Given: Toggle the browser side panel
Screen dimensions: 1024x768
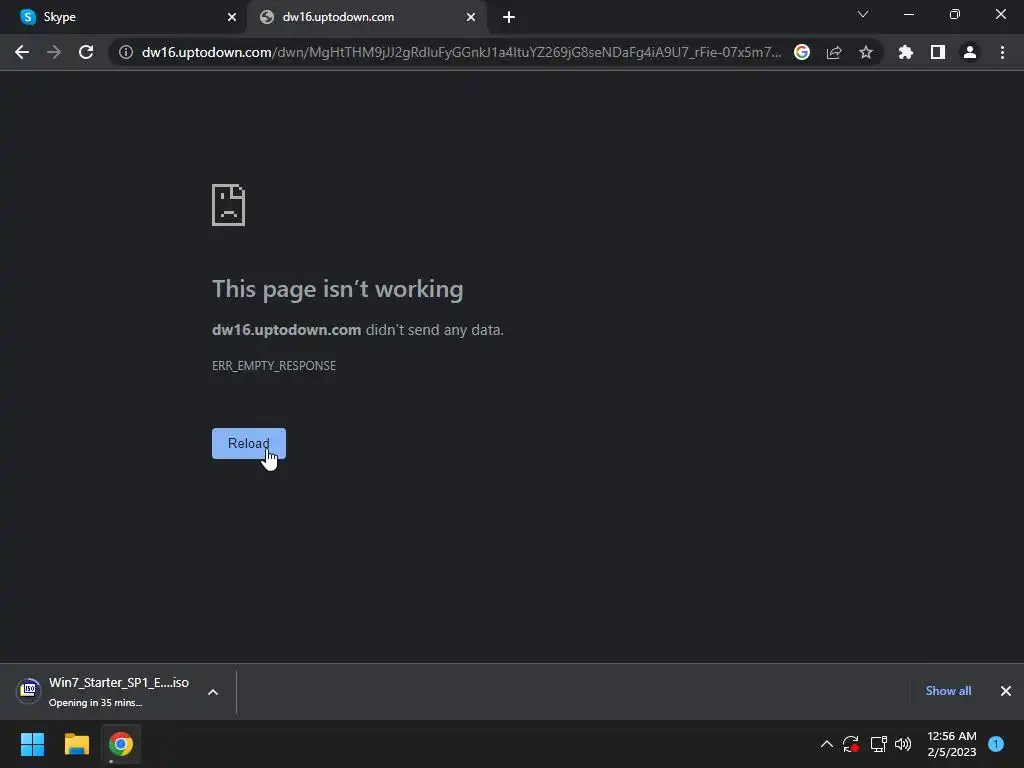Looking at the screenshot, I should (x=938, y=52).
